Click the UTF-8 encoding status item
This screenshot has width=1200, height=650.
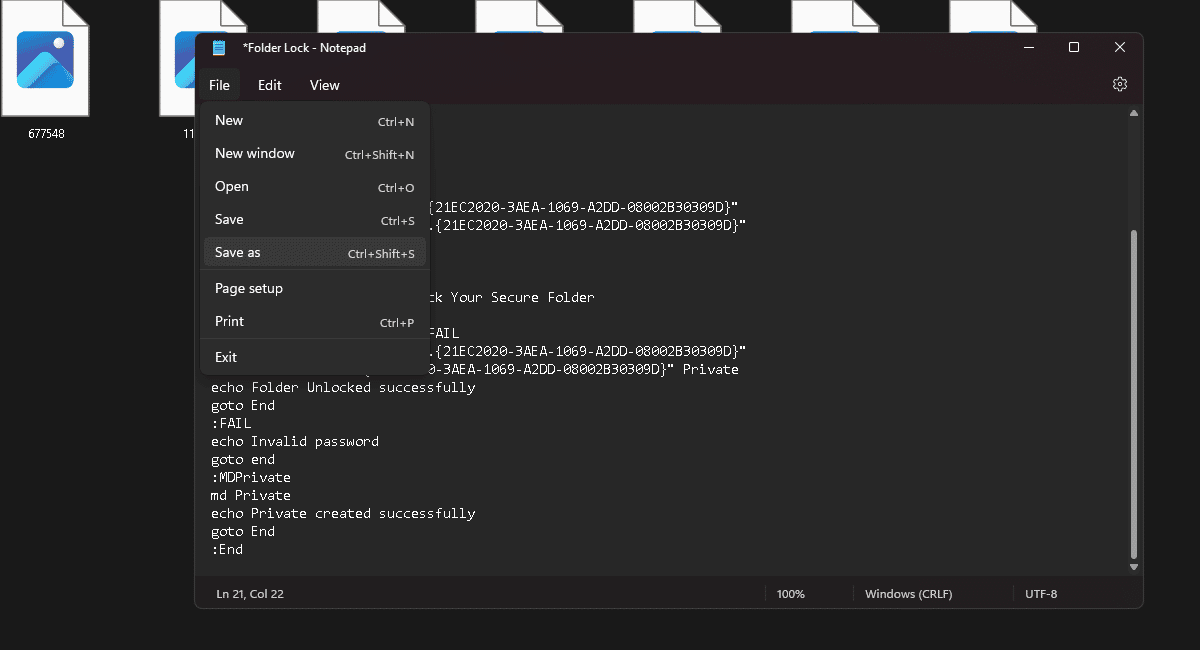[1041, 594]
